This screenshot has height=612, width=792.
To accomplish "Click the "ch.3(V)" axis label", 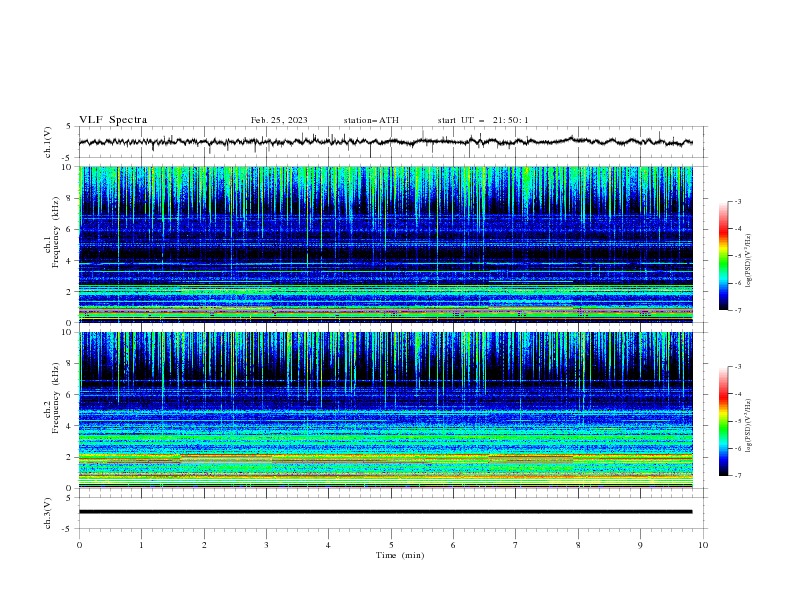I will tap(48, 513).
